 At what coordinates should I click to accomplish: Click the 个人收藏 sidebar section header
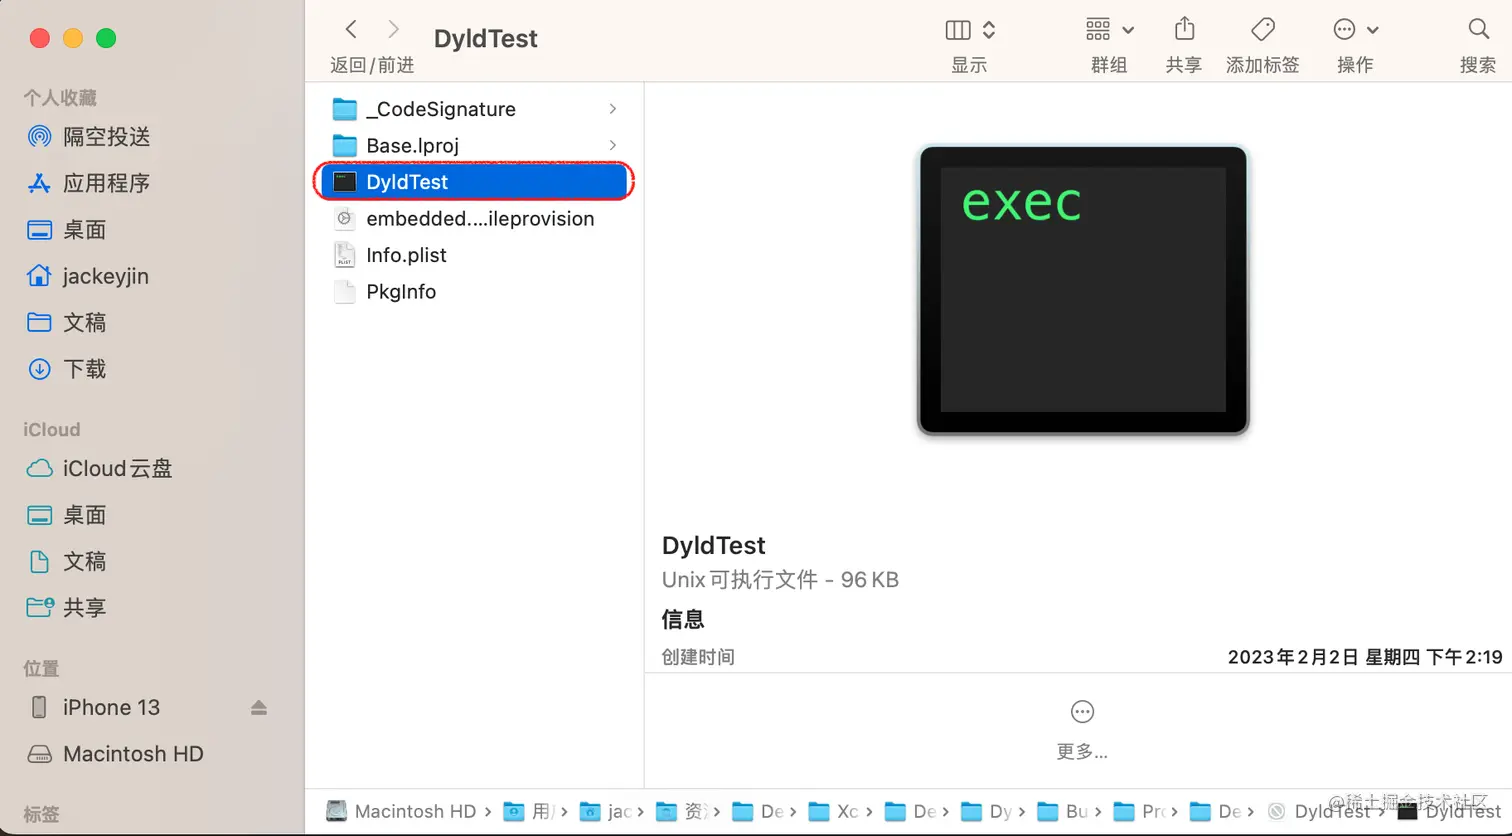coord(60,97)
